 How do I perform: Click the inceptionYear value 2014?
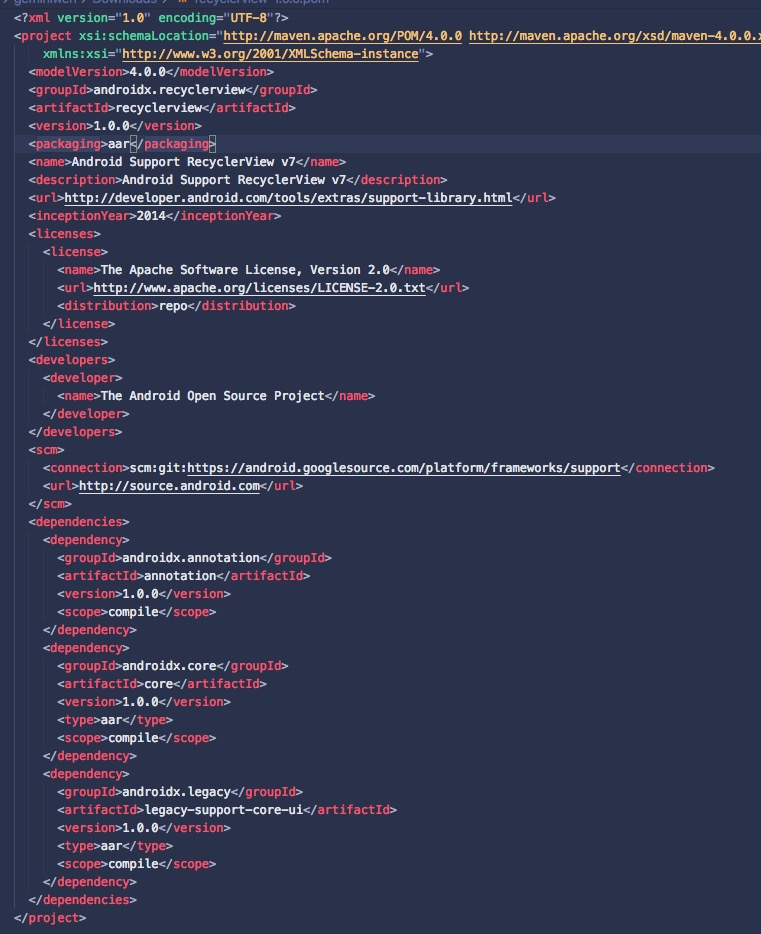pos(151,216)
